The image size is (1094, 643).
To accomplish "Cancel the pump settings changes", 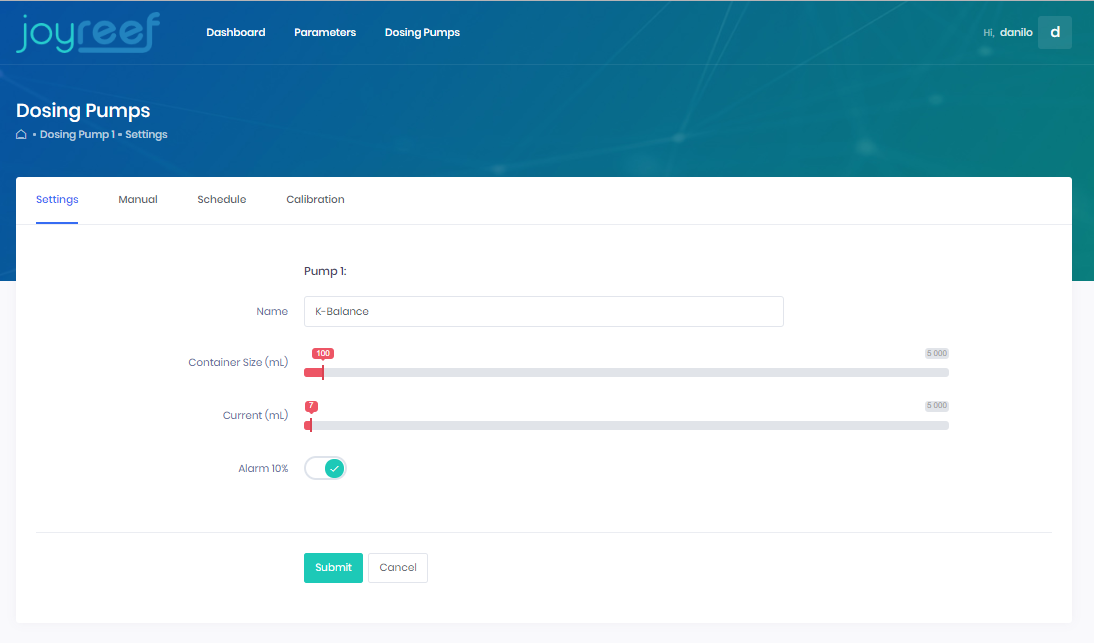I will coord(398,568).
